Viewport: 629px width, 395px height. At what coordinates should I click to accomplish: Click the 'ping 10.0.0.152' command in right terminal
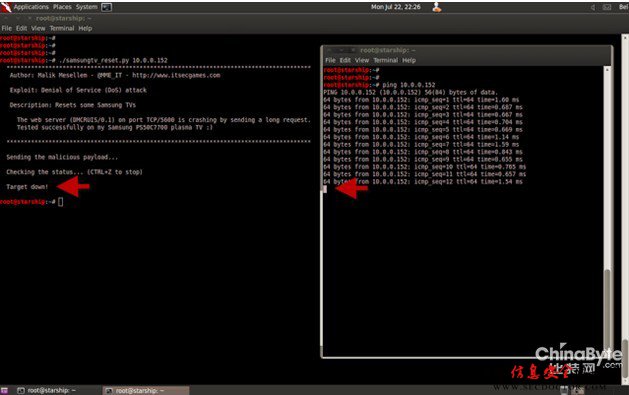click(x=408, y=85)
